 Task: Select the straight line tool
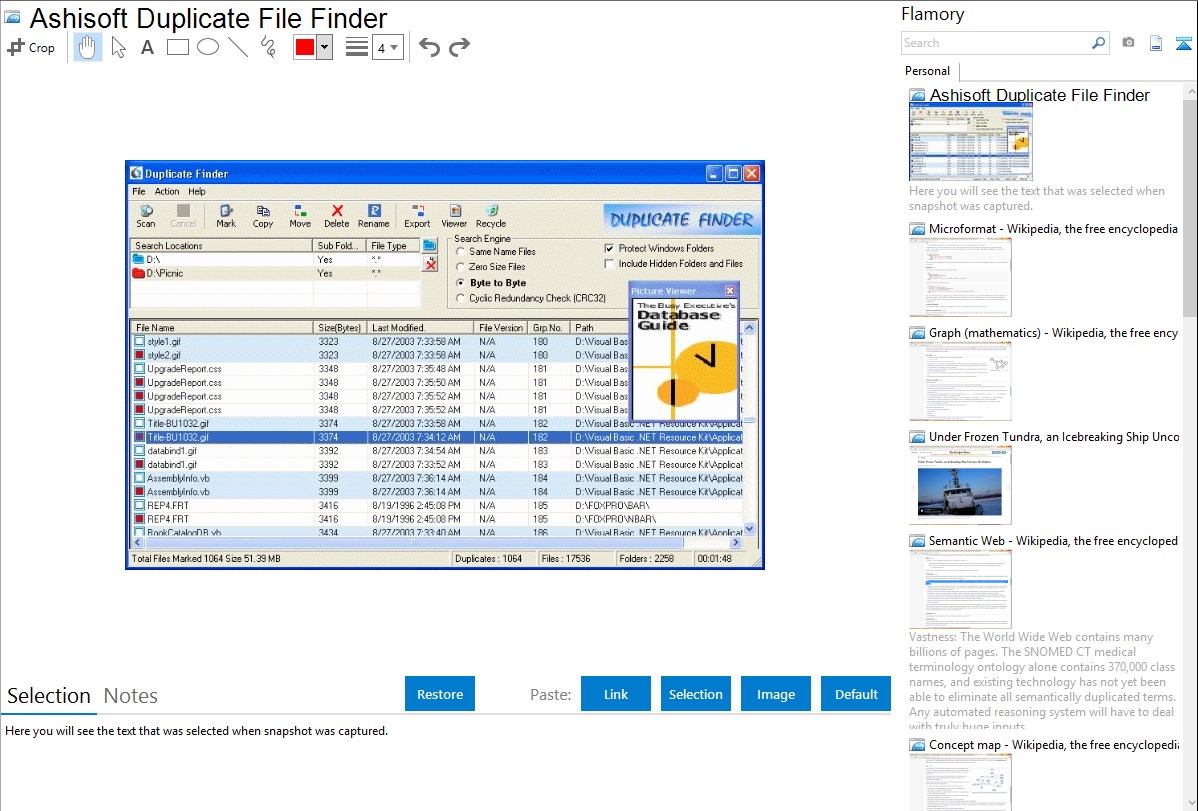click(x=238, y=47)
